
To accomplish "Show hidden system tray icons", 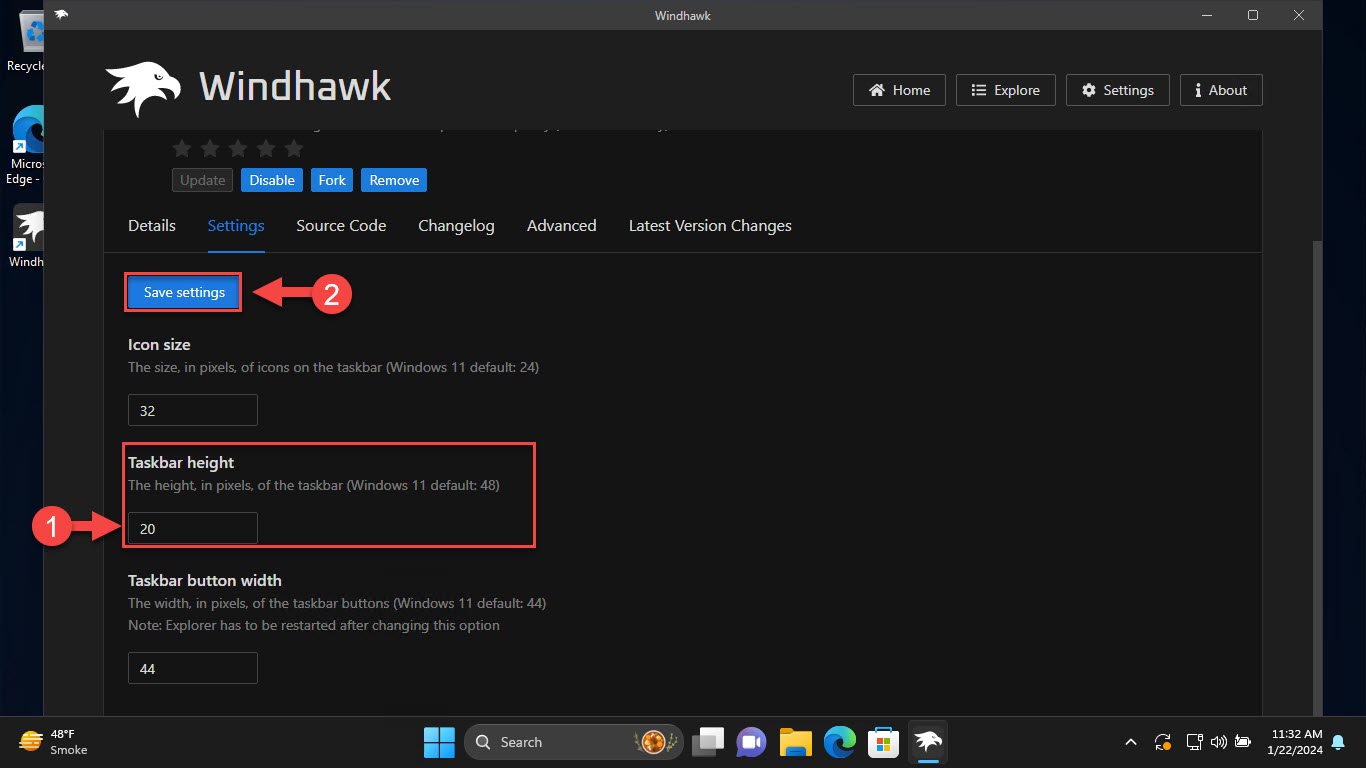I will pyautogui.click(x=1131, y=742).
